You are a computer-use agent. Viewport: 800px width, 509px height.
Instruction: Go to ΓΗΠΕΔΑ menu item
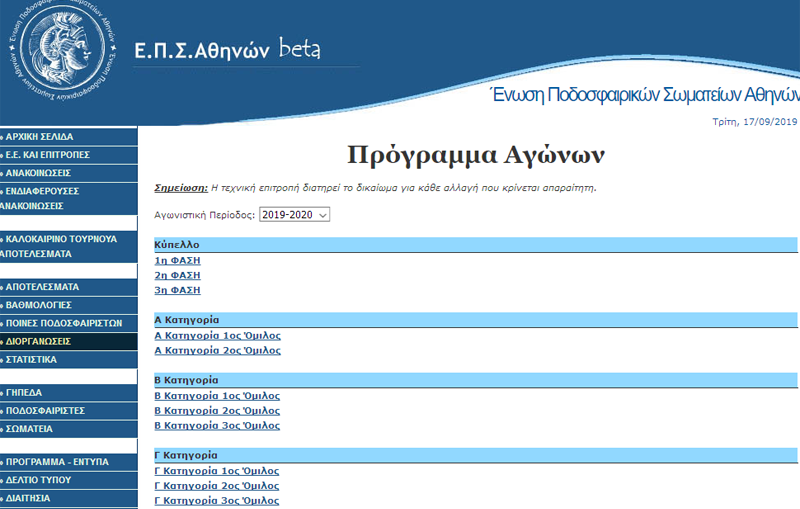pyautogui.click(x=68, y=393)
